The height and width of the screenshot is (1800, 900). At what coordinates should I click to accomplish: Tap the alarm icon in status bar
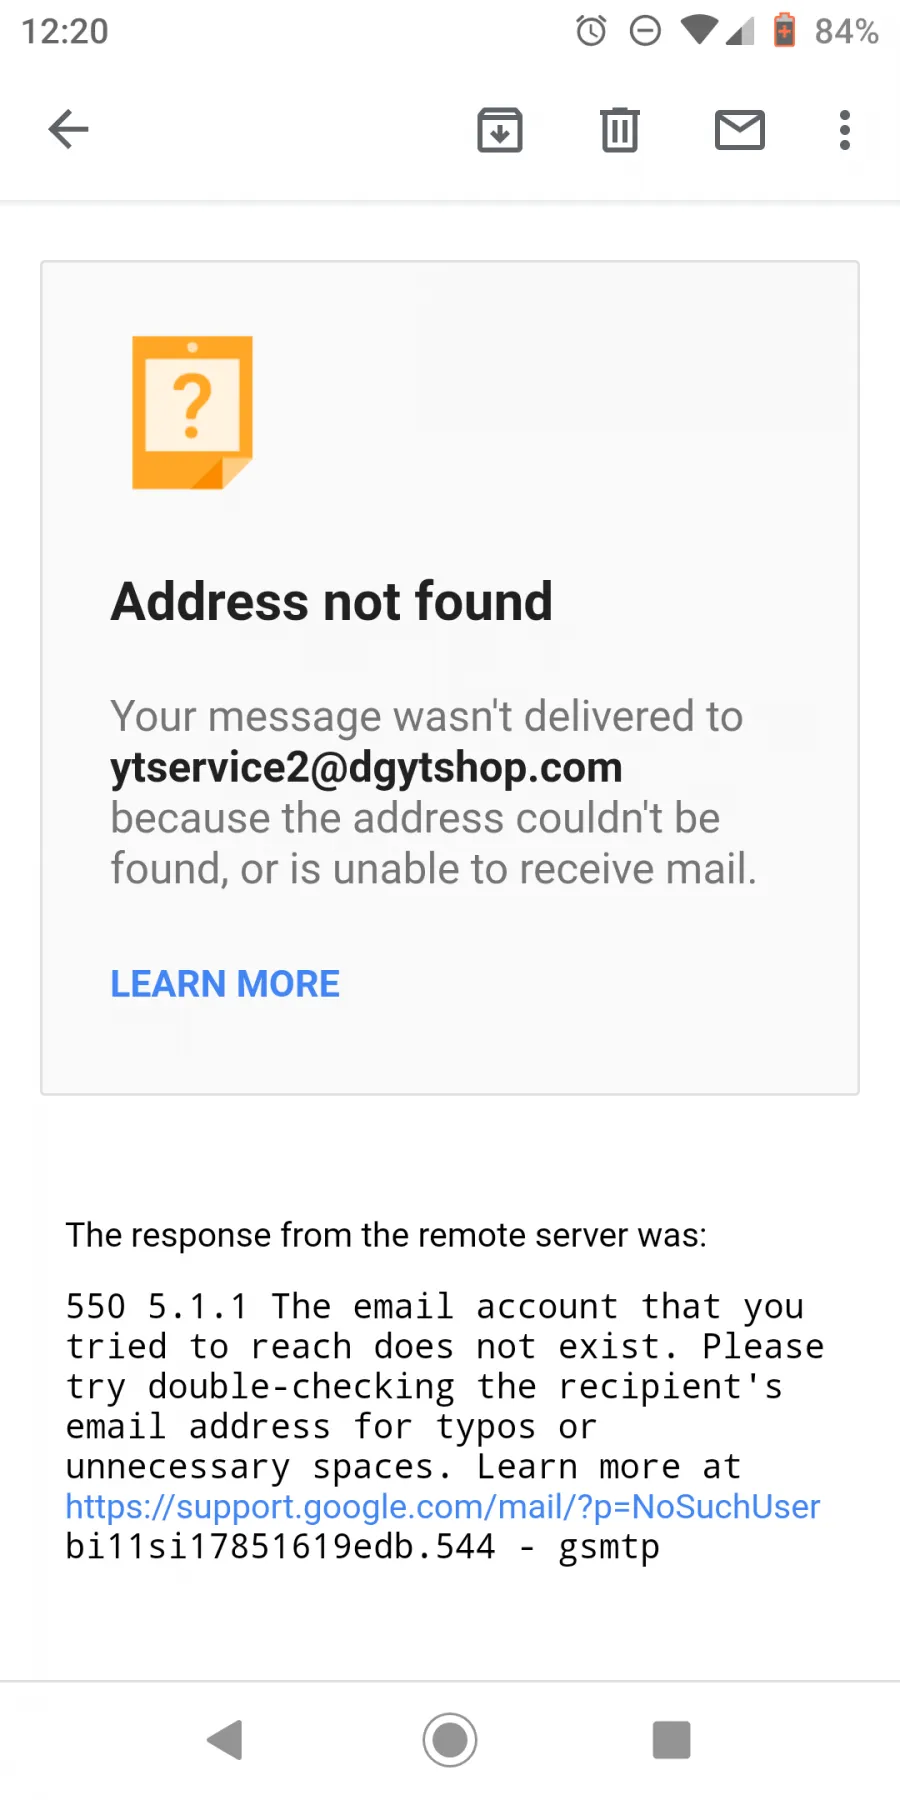(591, 31)
